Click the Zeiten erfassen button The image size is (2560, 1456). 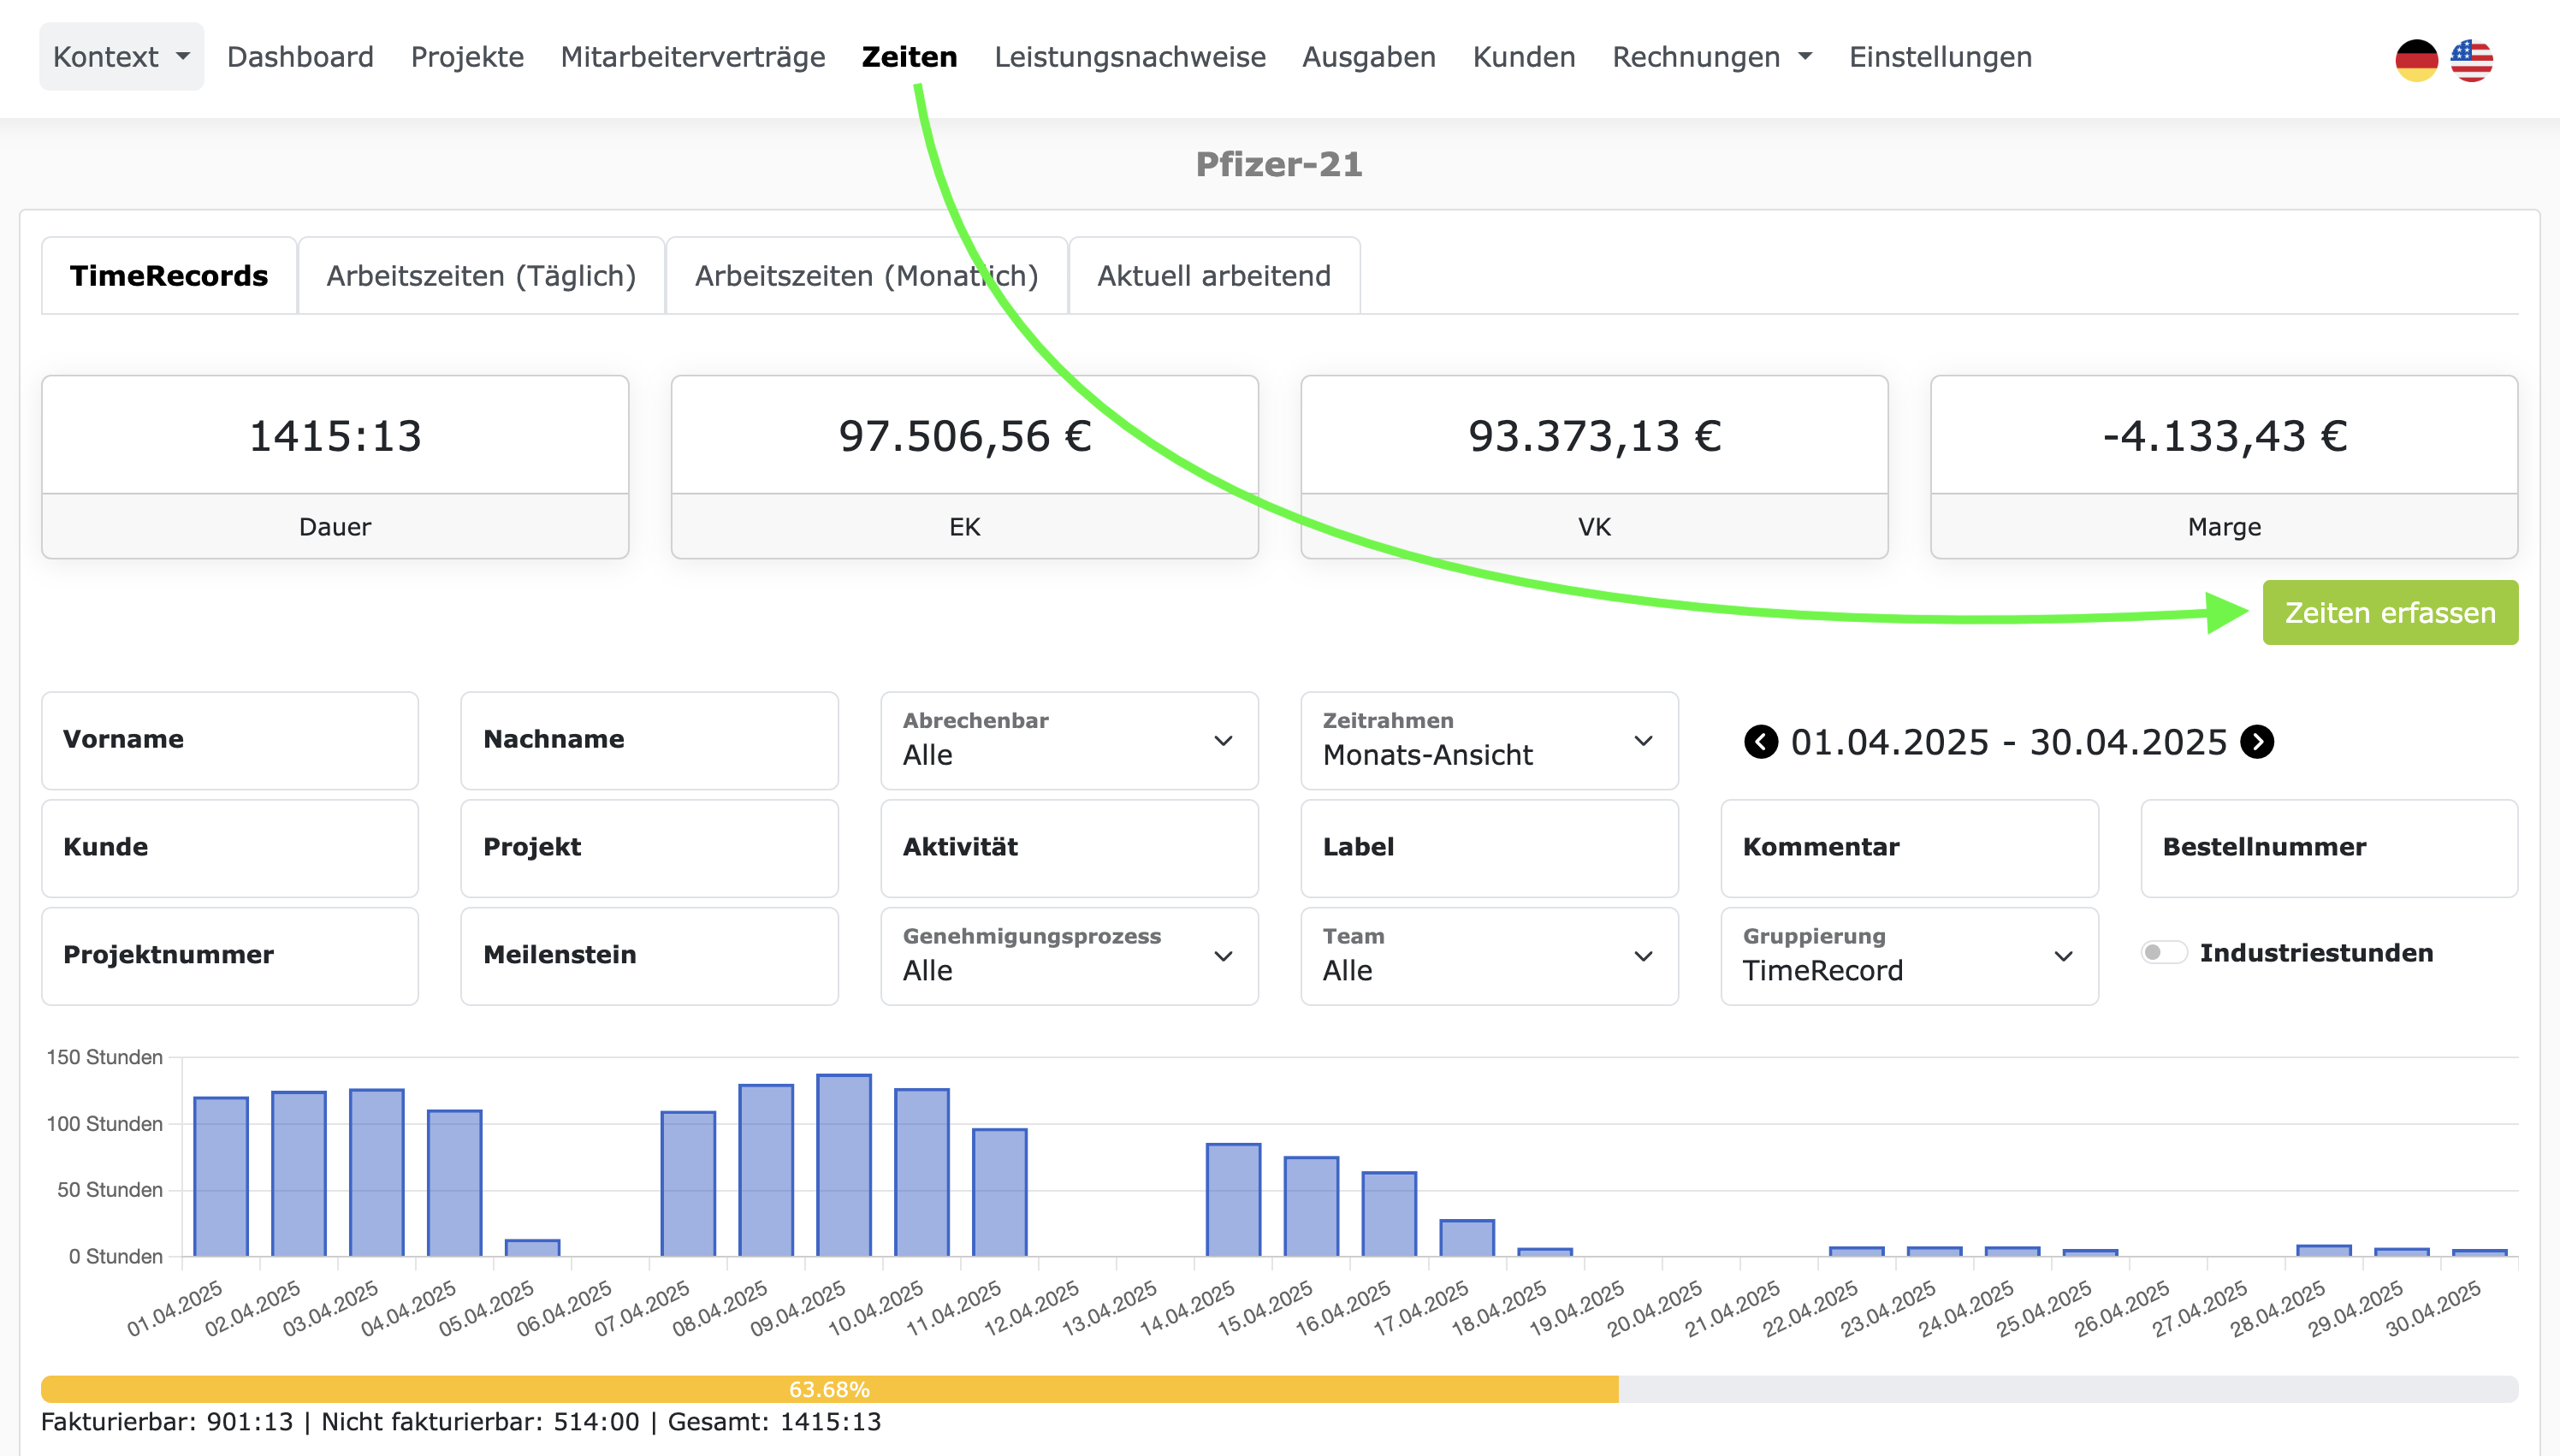click(x=2389, y=612)
